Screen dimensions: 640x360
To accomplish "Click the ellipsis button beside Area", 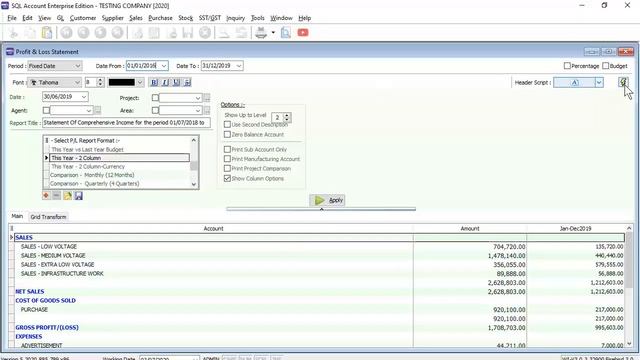I will tap(207, 111).
